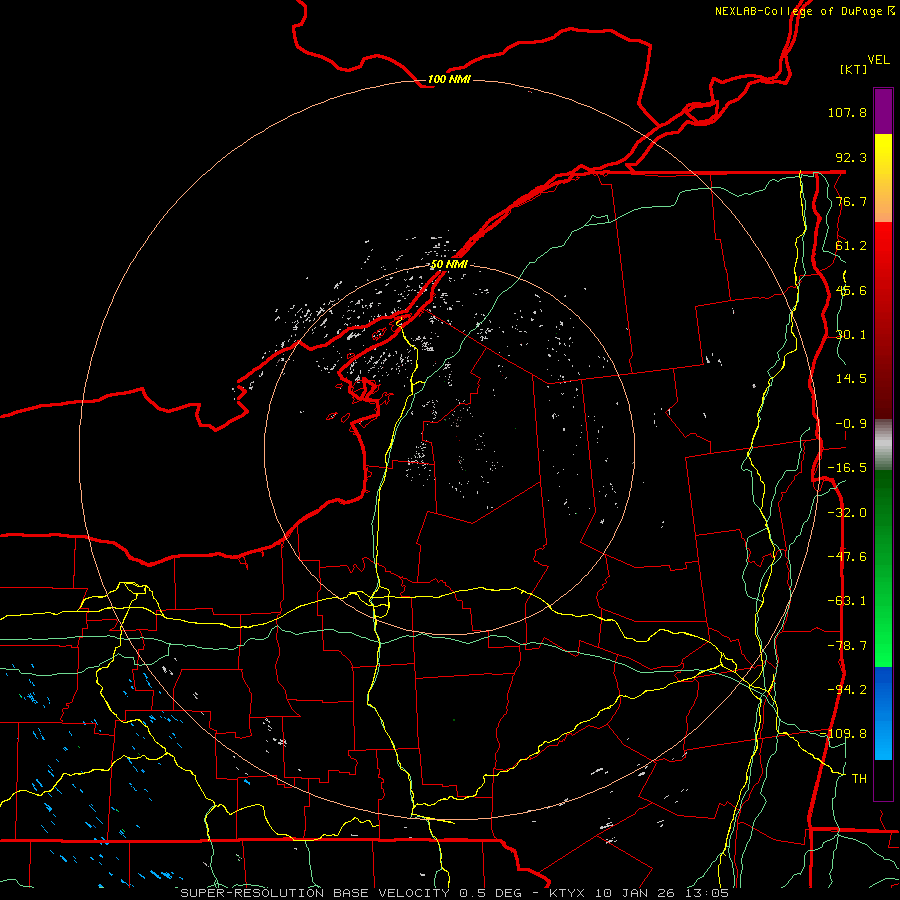Select the 92.3 velocity scale value
Image resolution: width=900 pixels, height=900 pixels.
(x=851, y=157)
